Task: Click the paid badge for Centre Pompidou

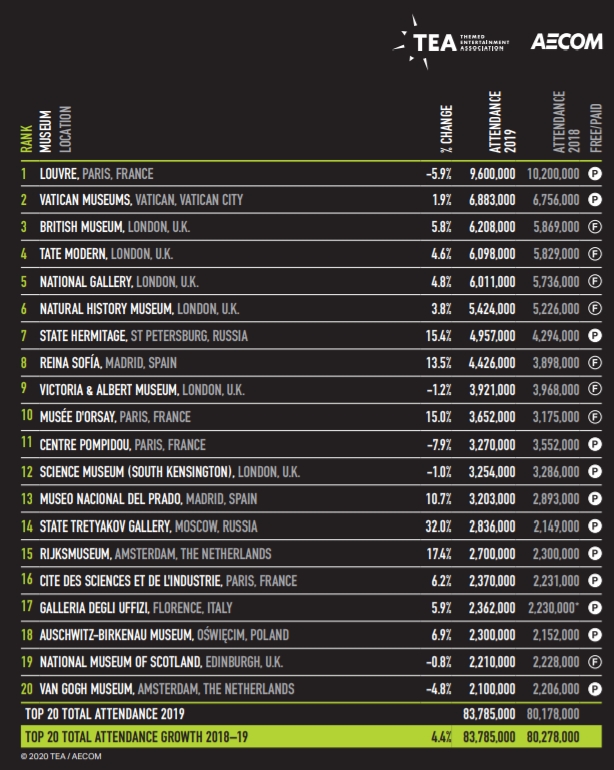Action: (x=595, y=444)
